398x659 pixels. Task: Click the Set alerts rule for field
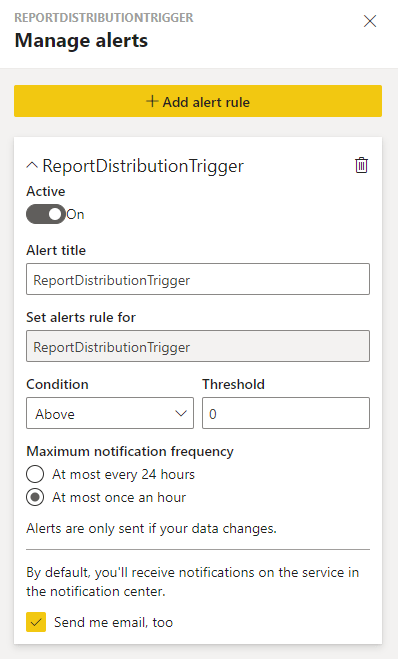(198, 346)
